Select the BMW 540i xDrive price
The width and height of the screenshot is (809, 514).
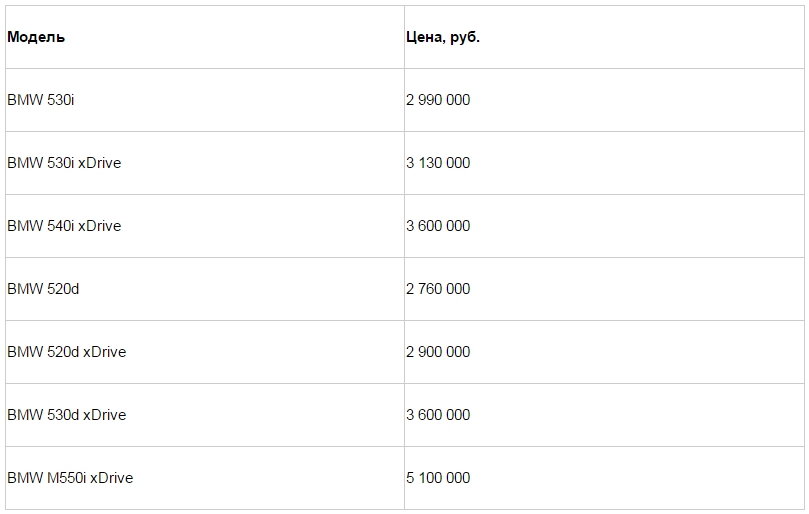604,226
